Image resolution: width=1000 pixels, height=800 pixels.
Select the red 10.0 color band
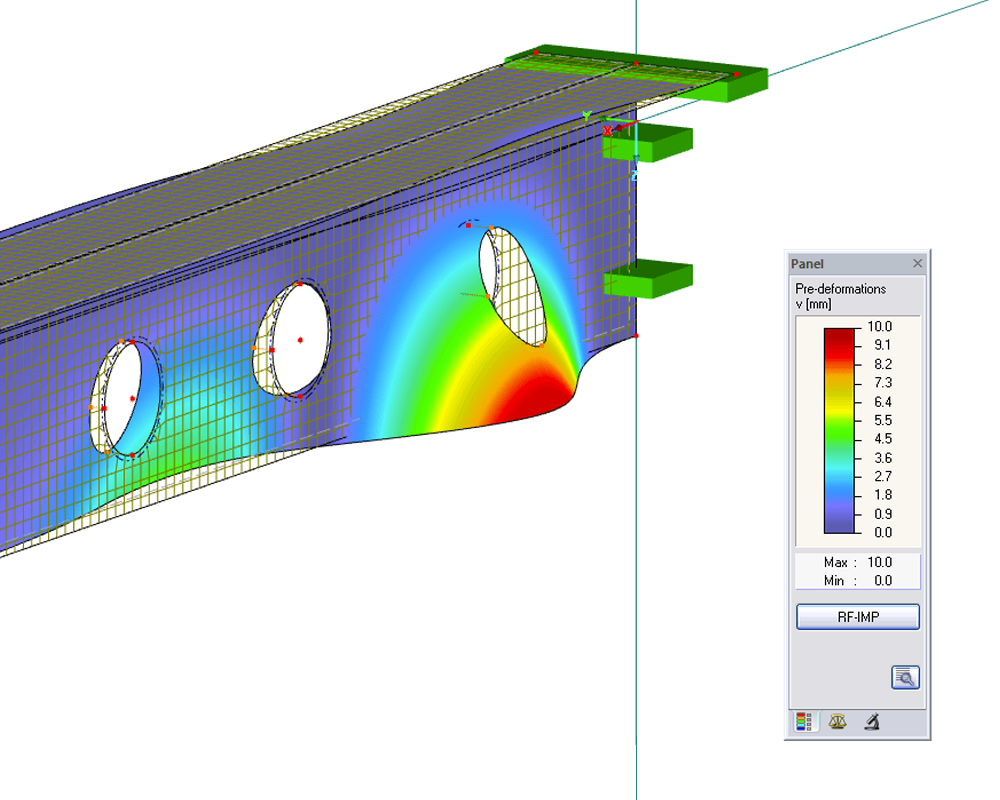[839, 337]
